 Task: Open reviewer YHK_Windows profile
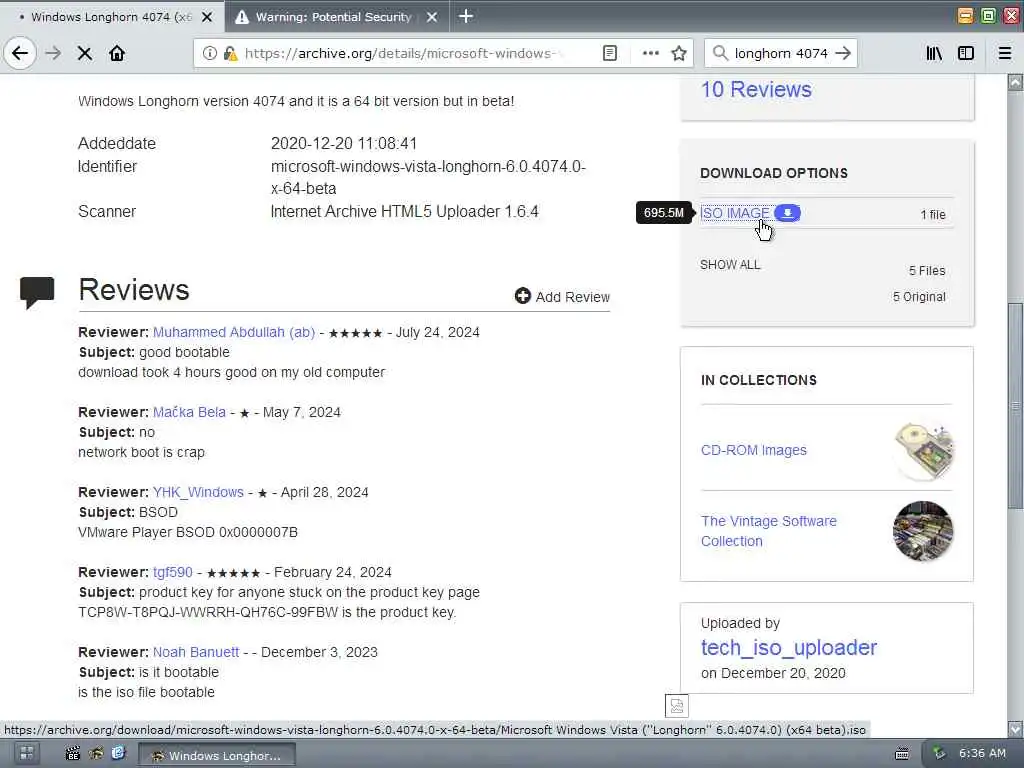coord(198,492)
